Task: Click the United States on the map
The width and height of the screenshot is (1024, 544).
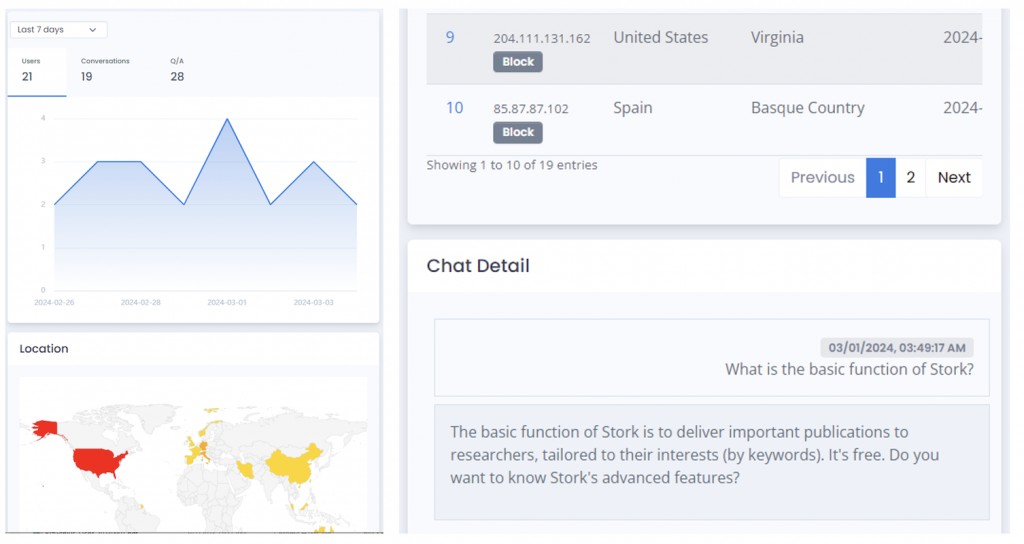Action: coord(95,462)
